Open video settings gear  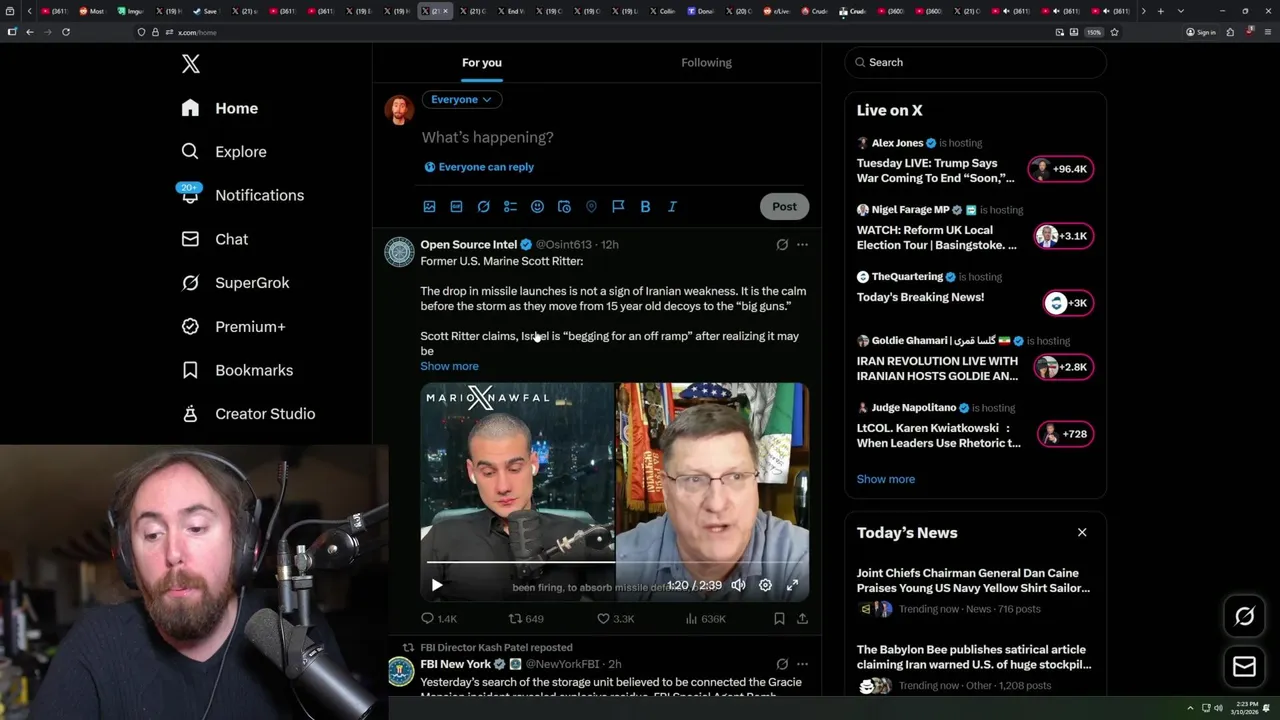[765, 585]
